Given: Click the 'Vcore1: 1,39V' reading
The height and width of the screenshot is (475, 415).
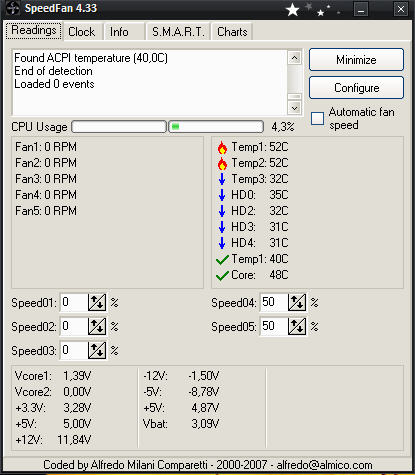Looking at the screenshot, I should click(53, 376).
